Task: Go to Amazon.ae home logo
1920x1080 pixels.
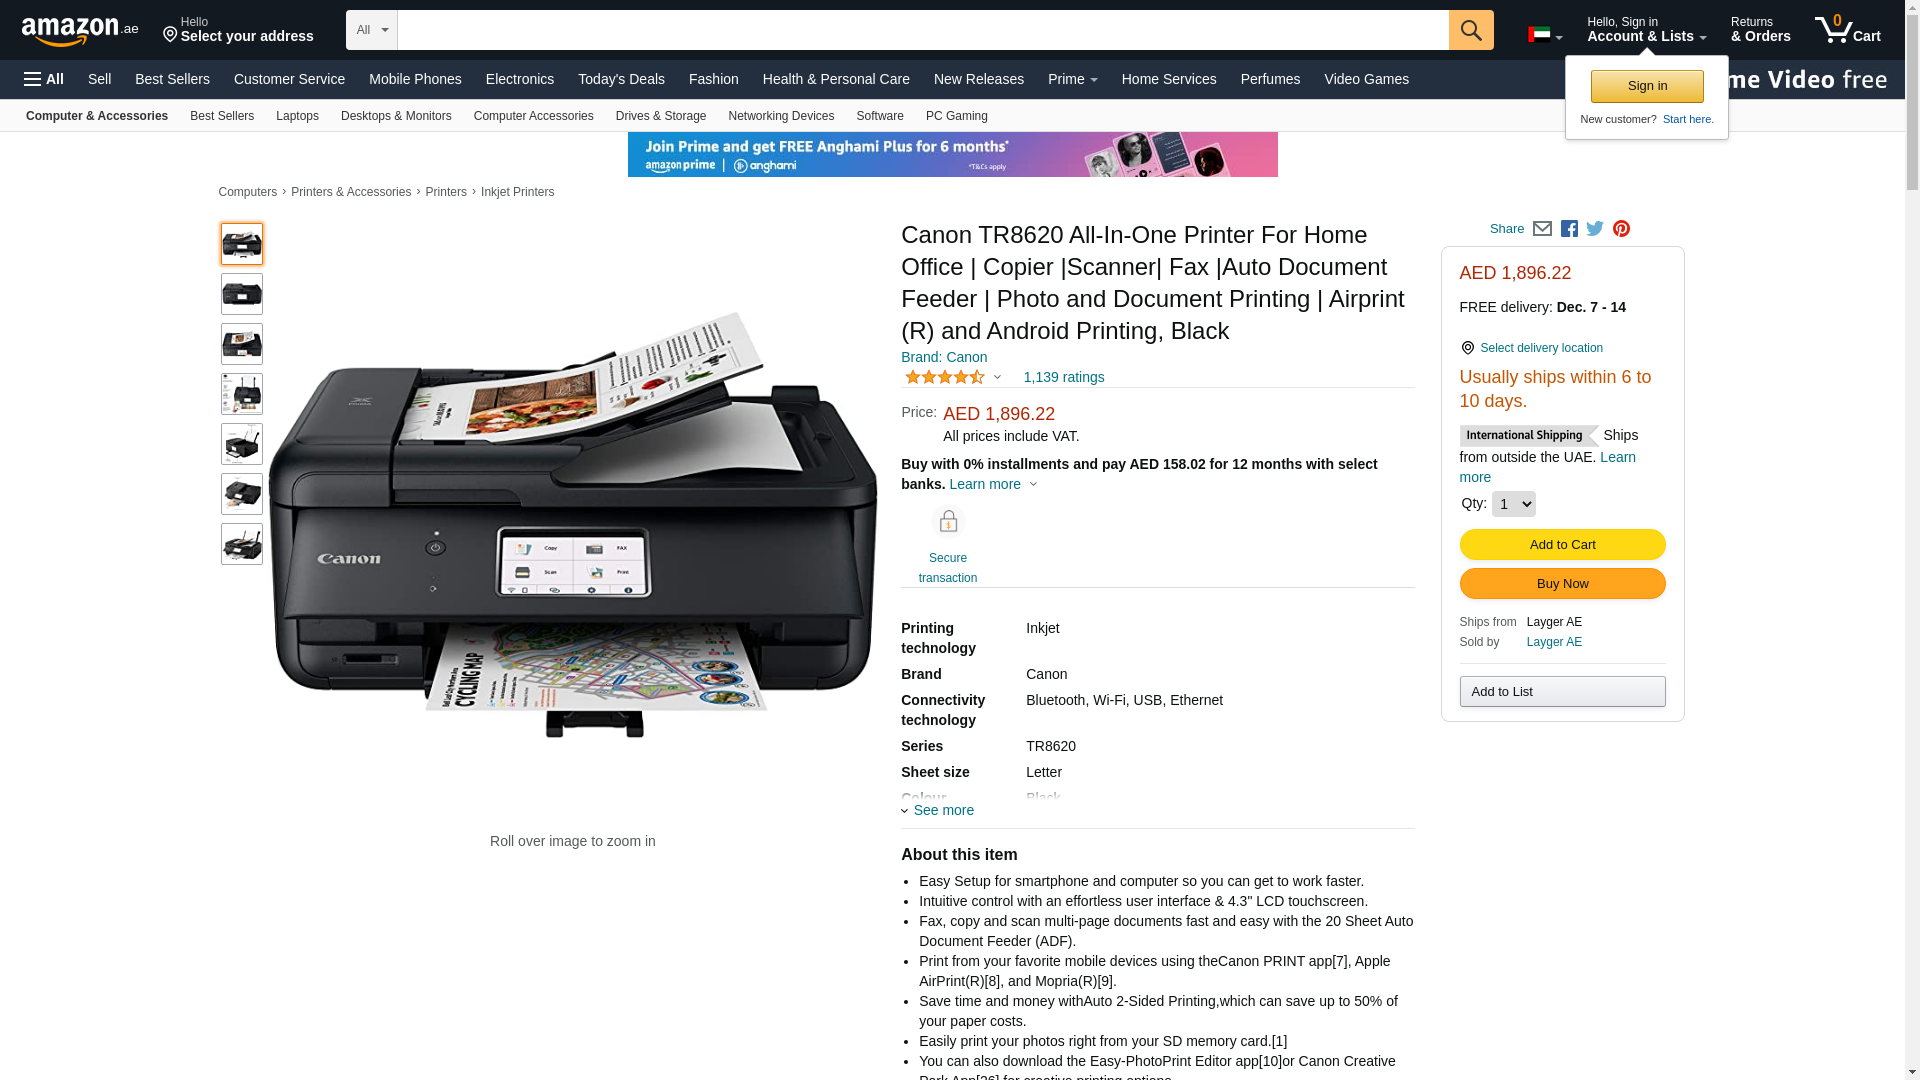Action: tap(80, 31)
